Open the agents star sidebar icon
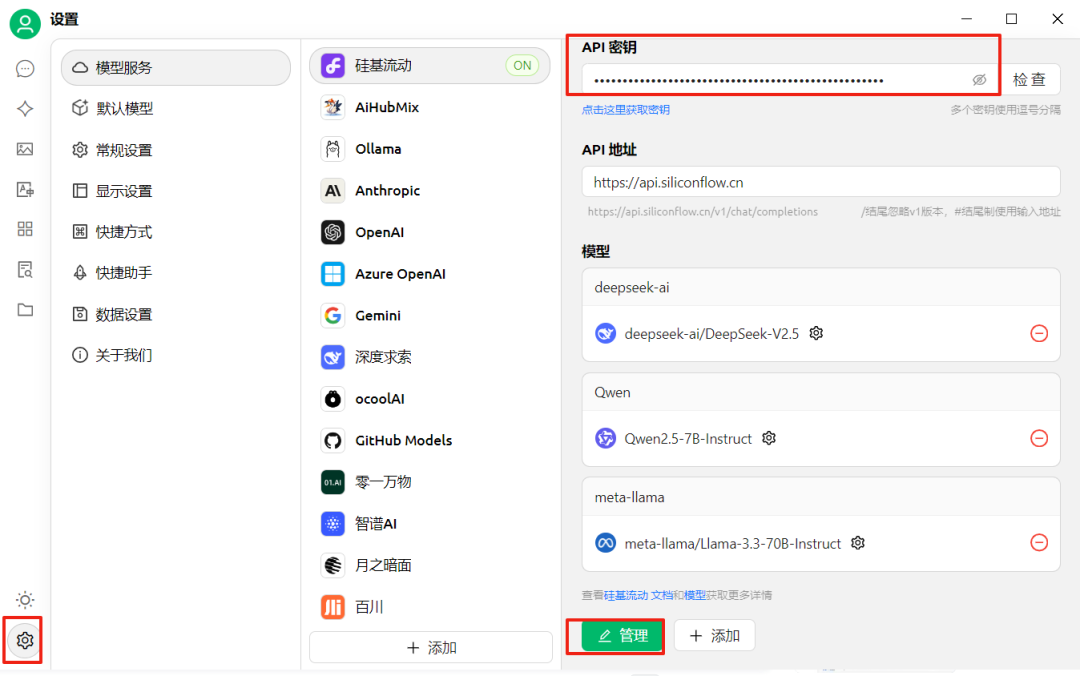The image size is (1080, 676). click(x=25, y=109)
